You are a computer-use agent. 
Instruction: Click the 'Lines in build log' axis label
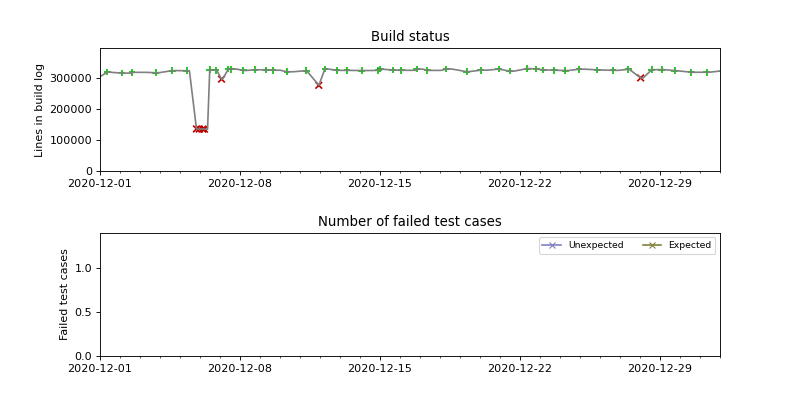tap(39, 110)
